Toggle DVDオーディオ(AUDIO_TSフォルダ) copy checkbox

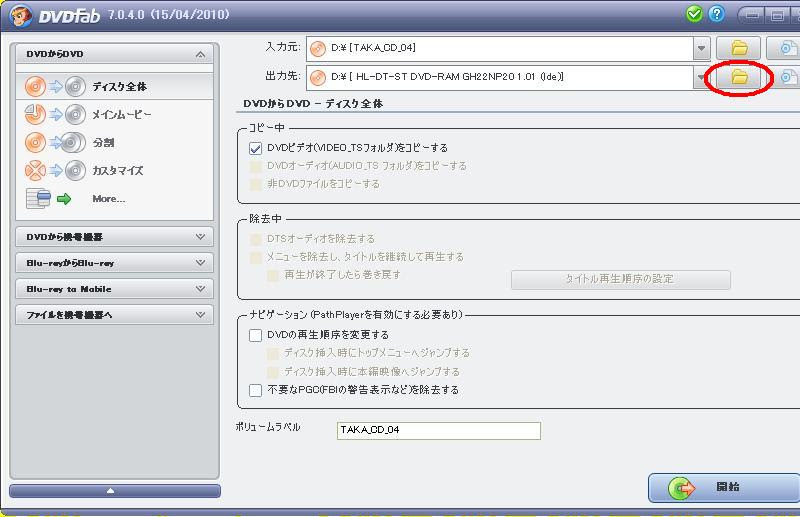pos(255,166)
